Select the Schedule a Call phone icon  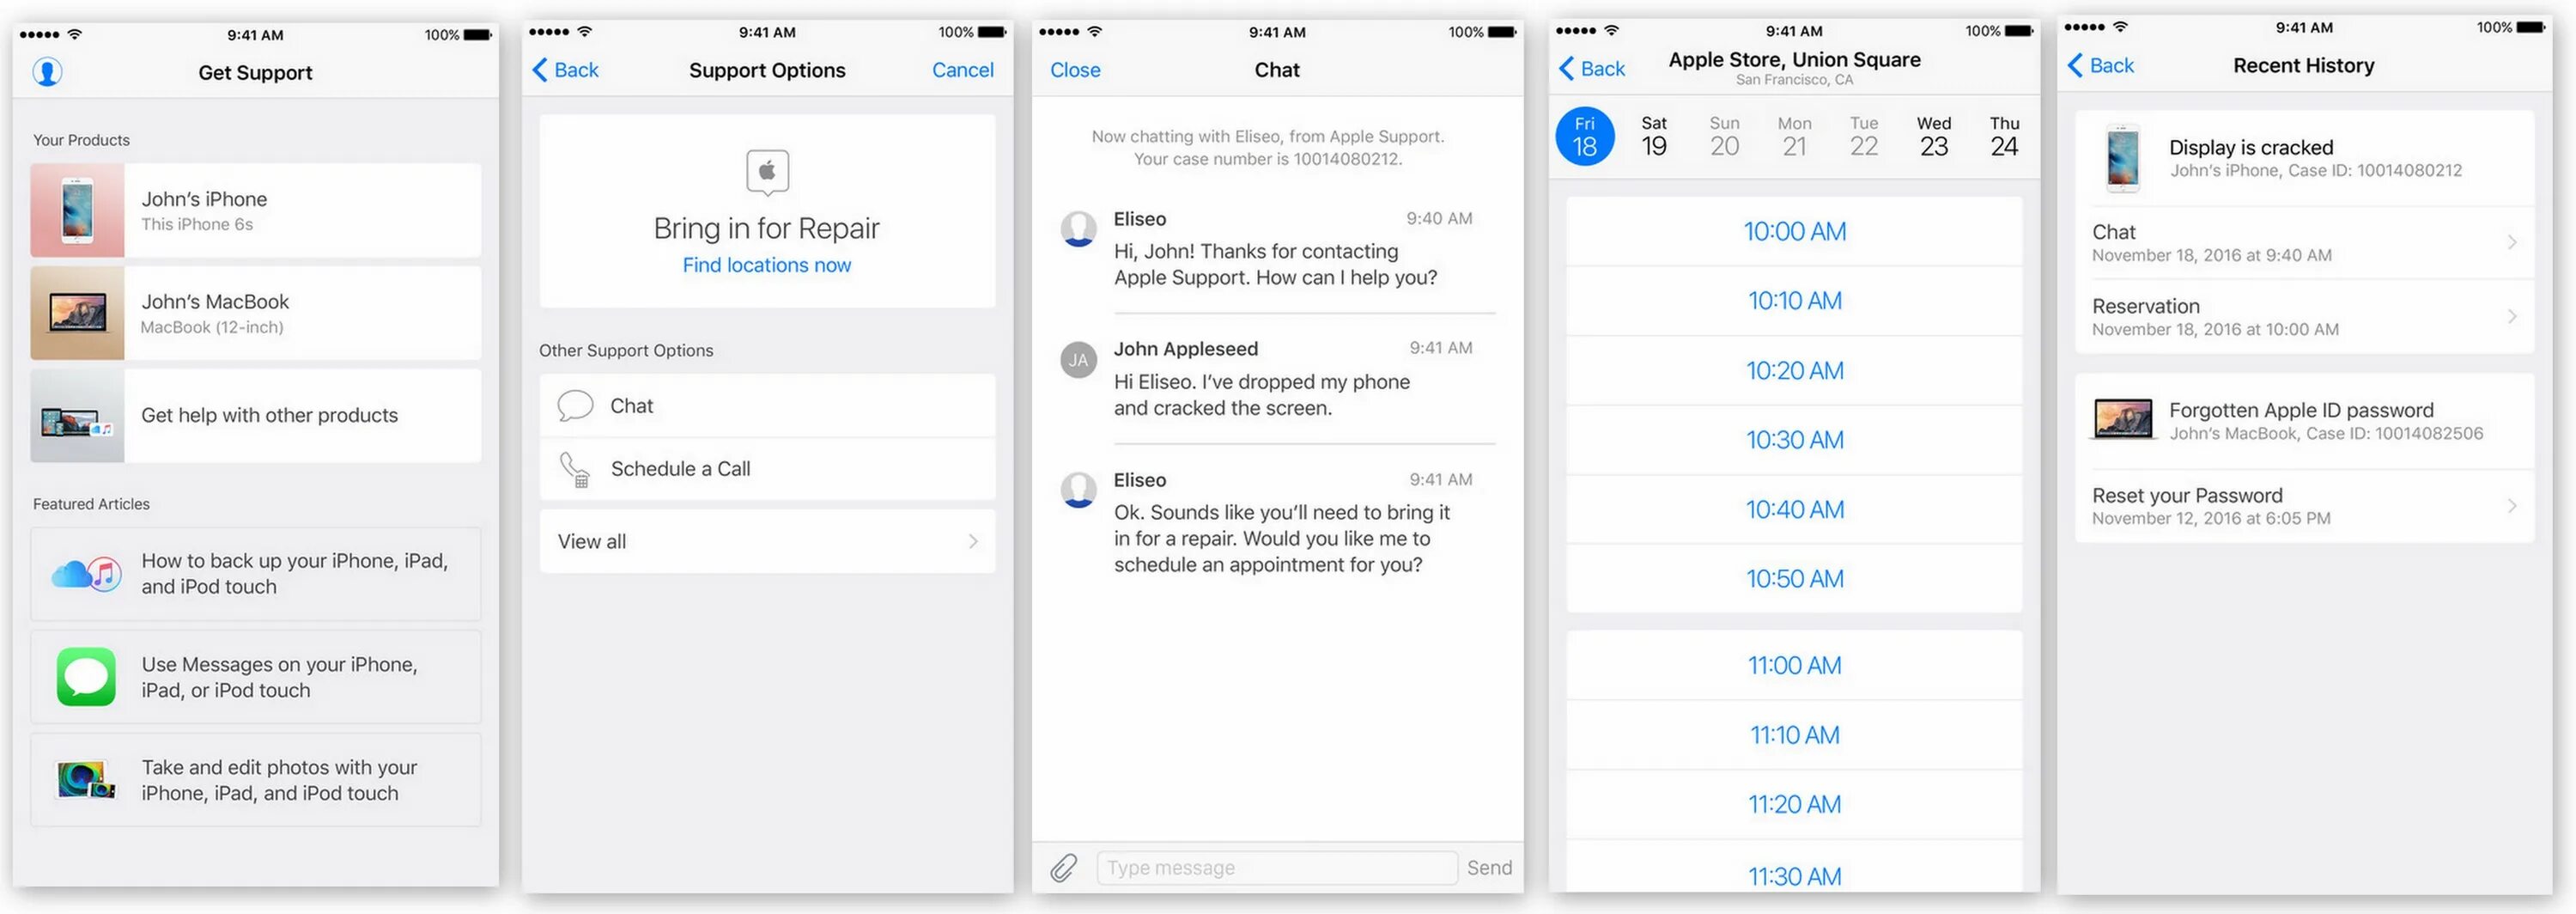coord(575,469)
